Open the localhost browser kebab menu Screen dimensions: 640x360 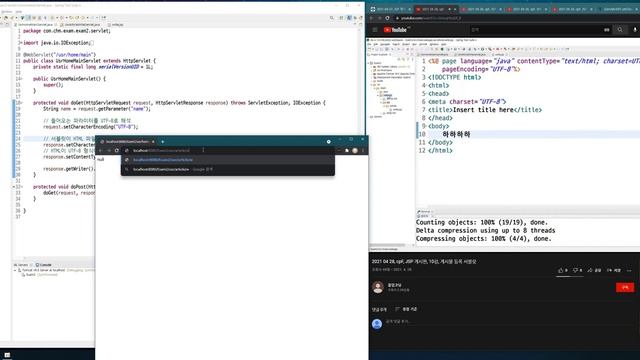tap(363, 151)
